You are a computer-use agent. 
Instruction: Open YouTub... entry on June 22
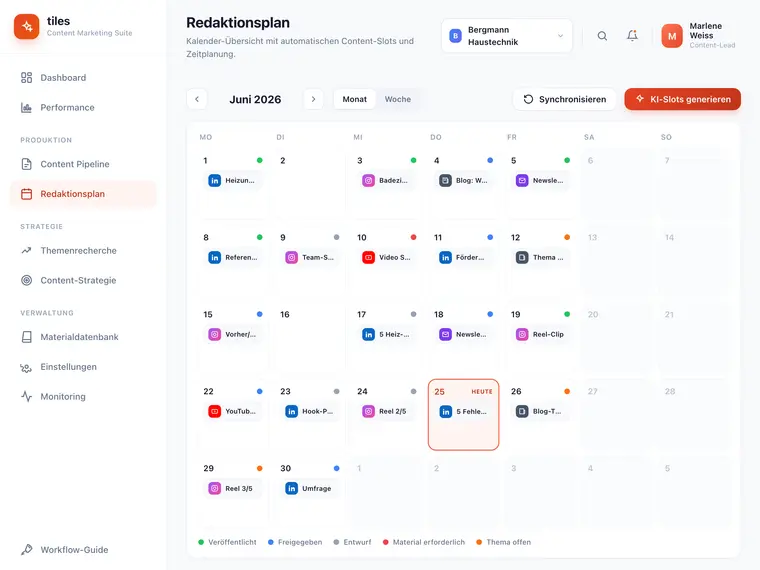coord(232,412)
